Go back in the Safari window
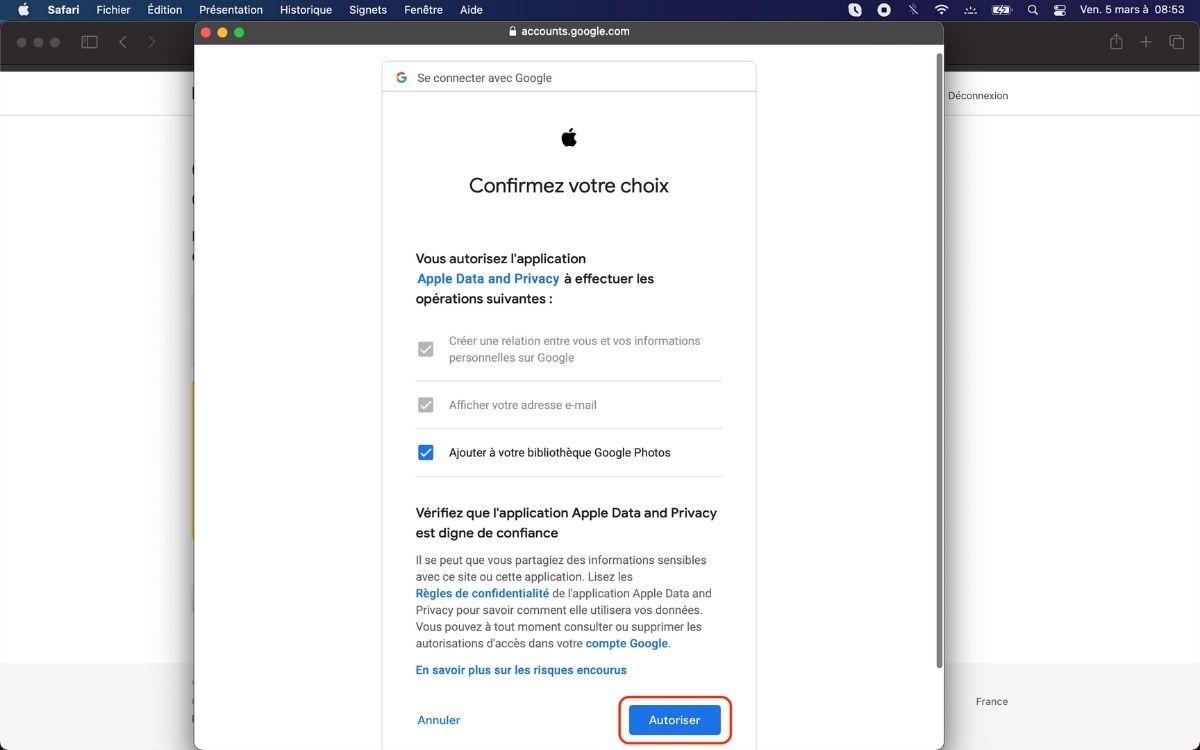This screenshot has width=1200, height=750. [x=122, y=42]
